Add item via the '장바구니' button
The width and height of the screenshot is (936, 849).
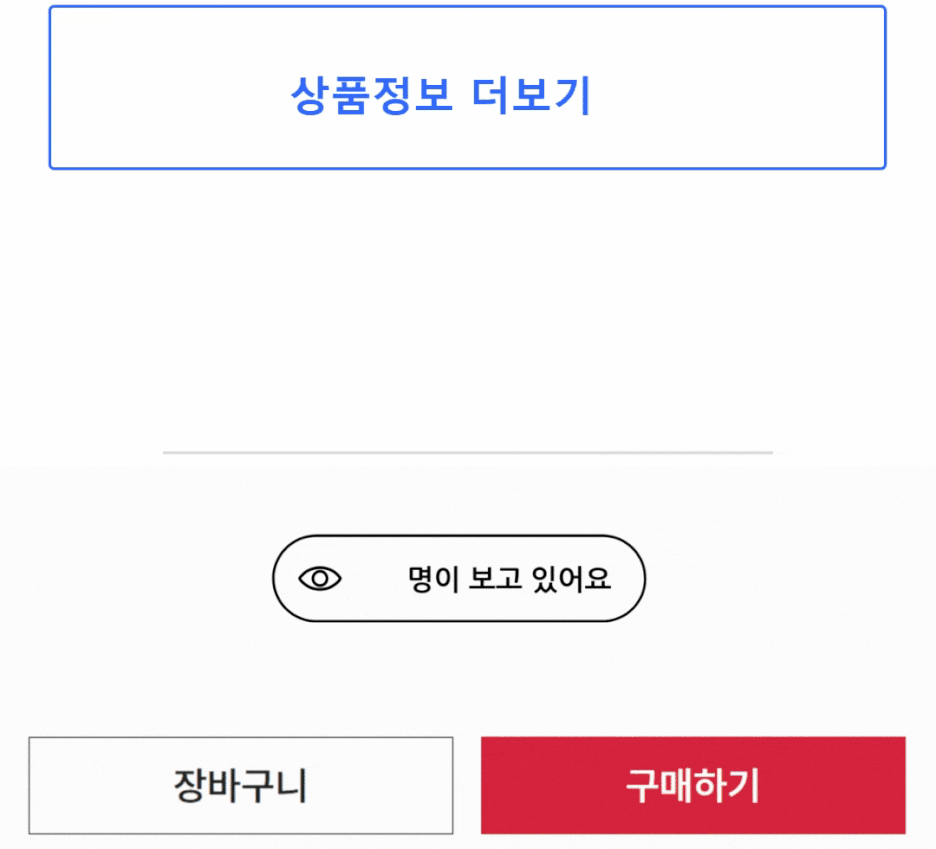tap(240, 786)
